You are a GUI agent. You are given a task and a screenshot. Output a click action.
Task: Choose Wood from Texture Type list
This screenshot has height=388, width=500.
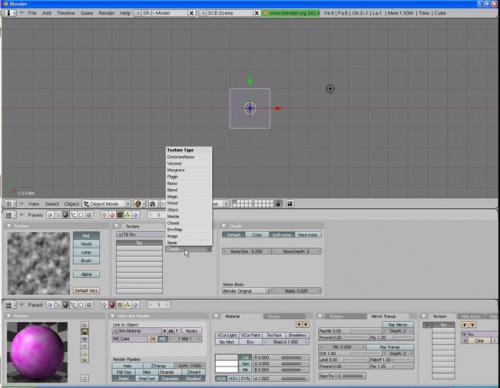189,203
